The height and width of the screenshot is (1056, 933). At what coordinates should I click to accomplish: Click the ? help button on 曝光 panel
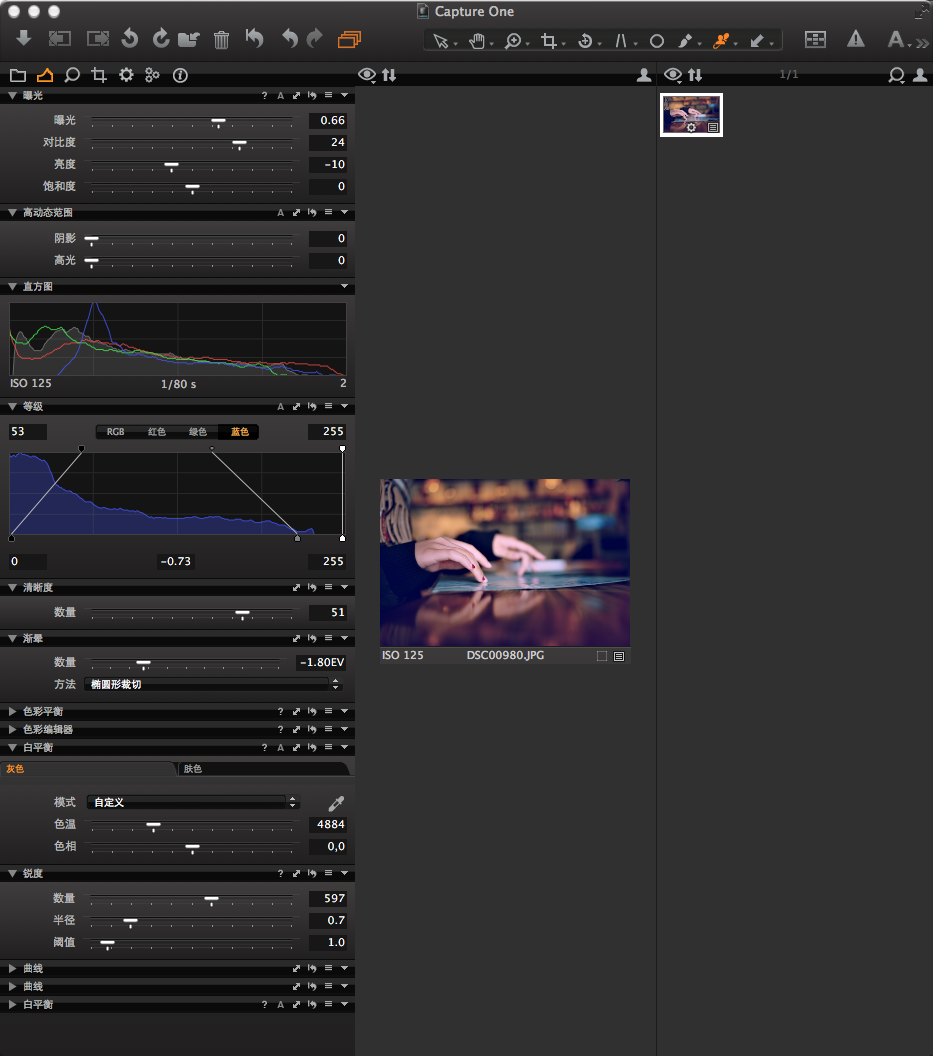[264, 95]
